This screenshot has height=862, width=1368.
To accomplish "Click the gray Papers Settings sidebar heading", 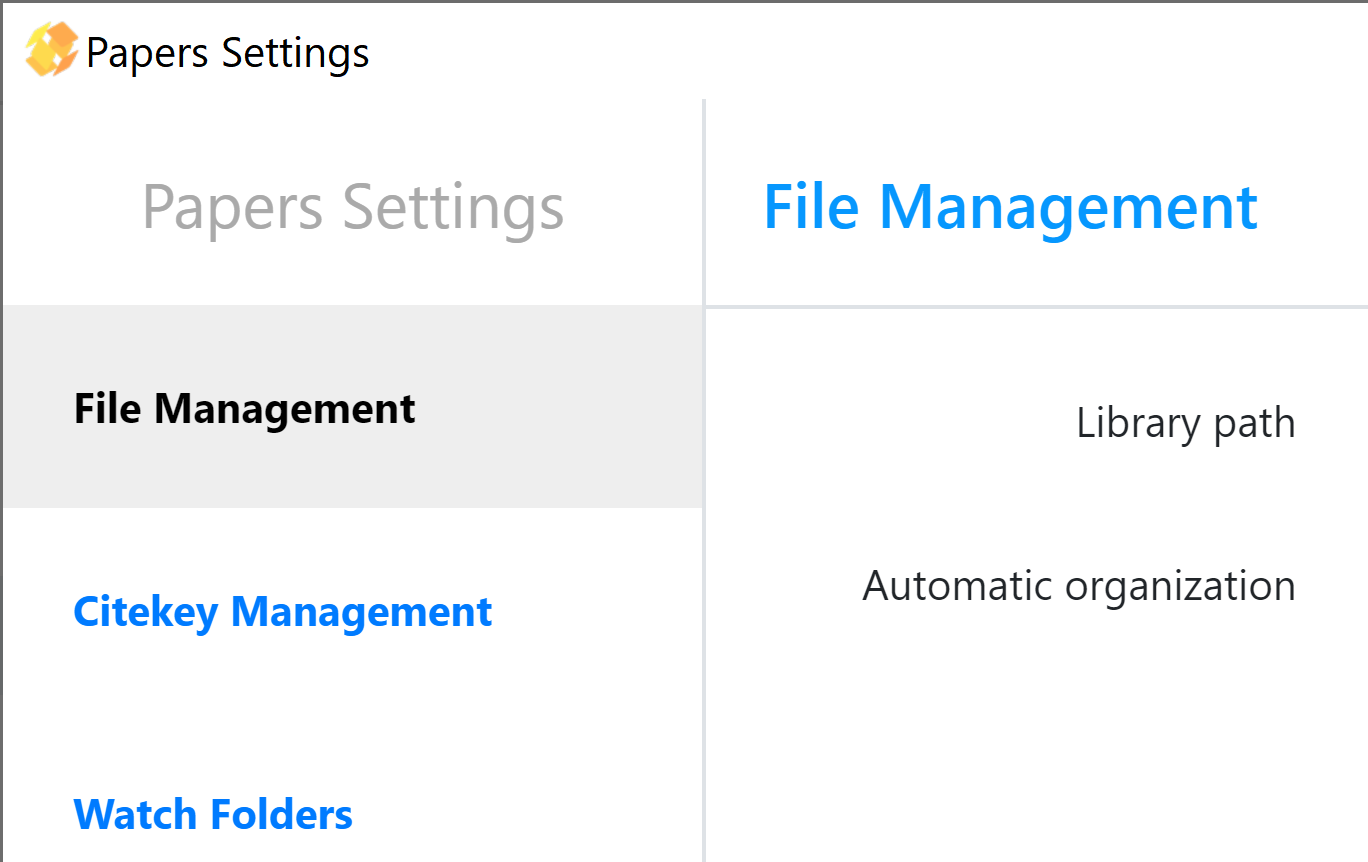I will (353, 207).
